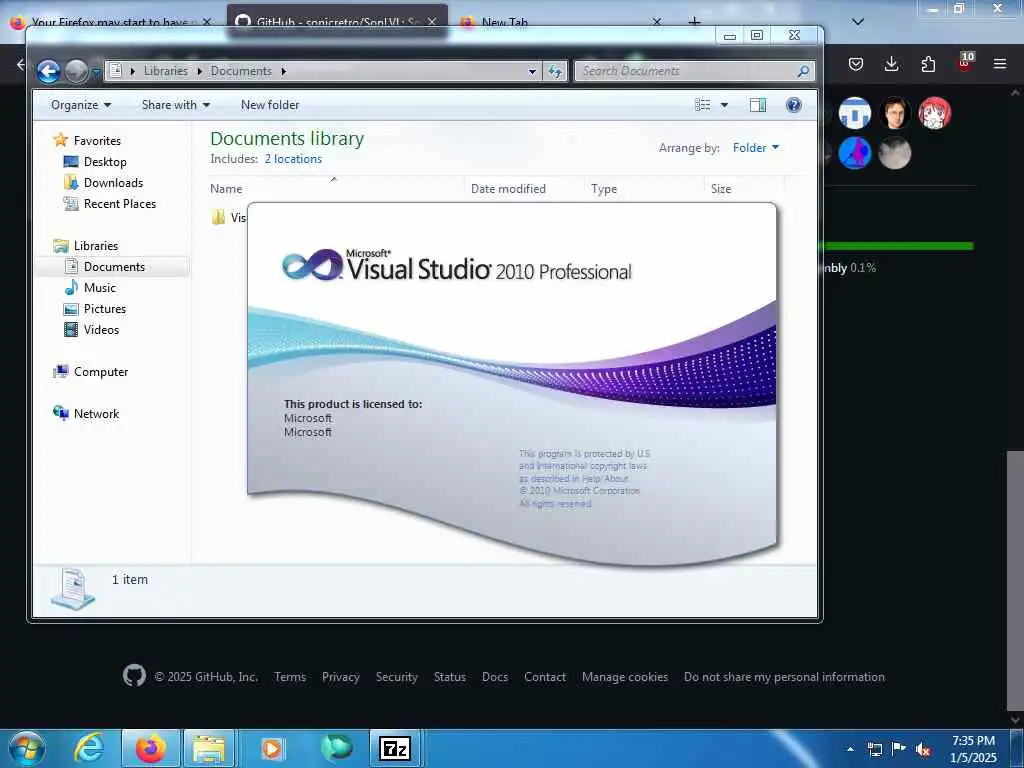
Task: Open the Terms footer link
Action: tap(290, 677)
